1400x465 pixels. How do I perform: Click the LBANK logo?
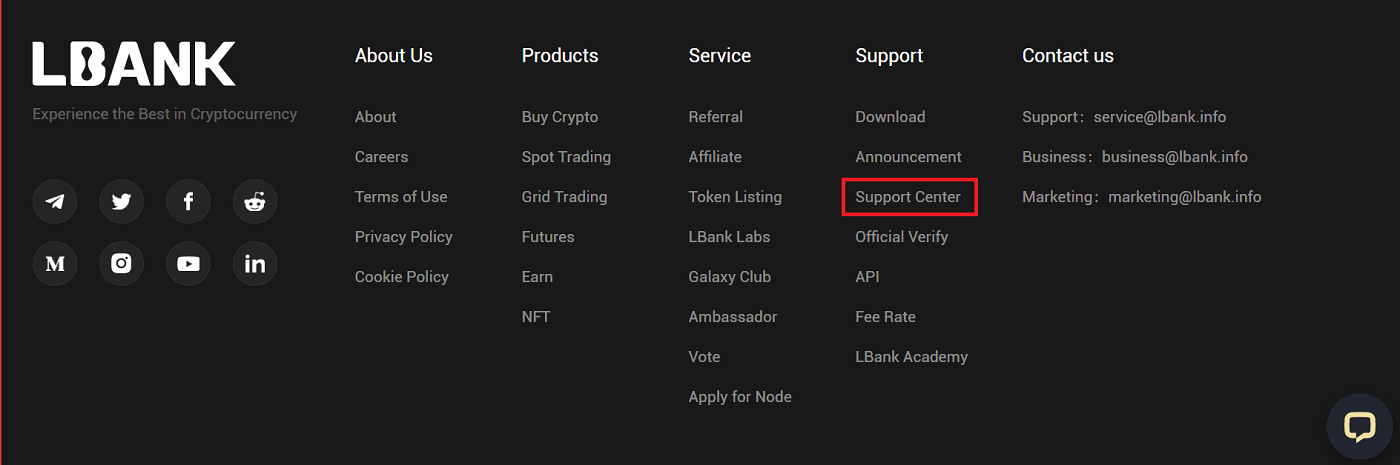click(134, 64)
